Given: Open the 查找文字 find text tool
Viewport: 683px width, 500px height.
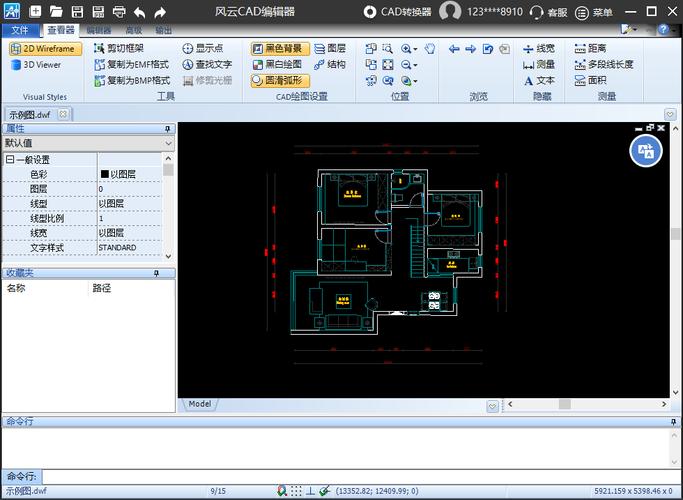Looking at the screenshot, I should pos(207,64).
